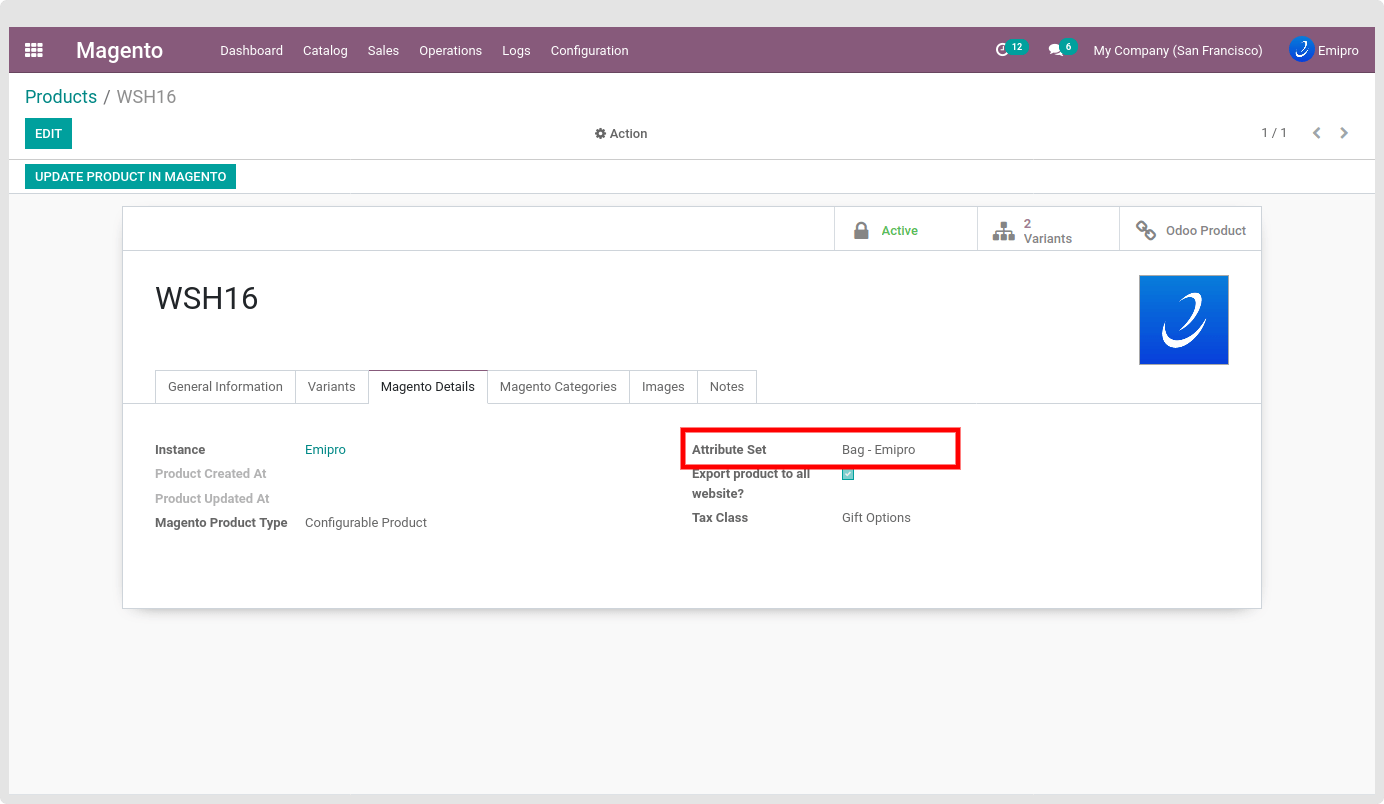Switch to the Notes tab
This screenshot has height=804, width=1384.
pyautogui.click(x=727, y=387)
